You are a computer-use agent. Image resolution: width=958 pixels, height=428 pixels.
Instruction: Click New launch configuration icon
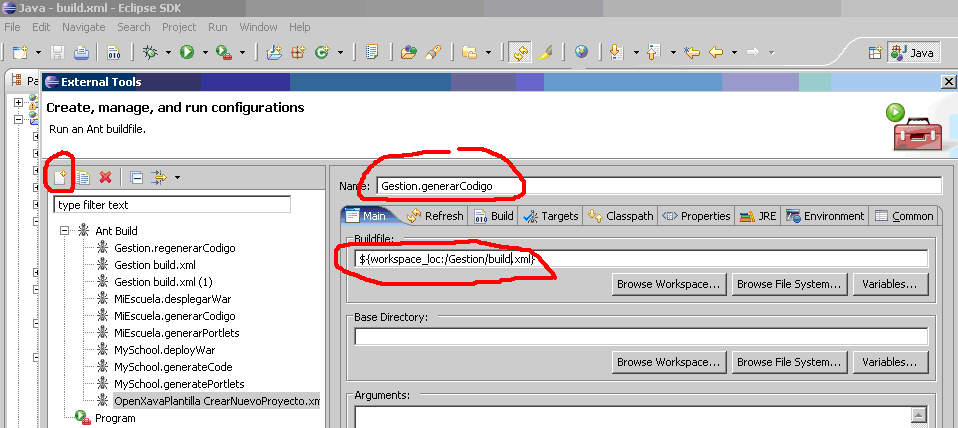[59, 178]
